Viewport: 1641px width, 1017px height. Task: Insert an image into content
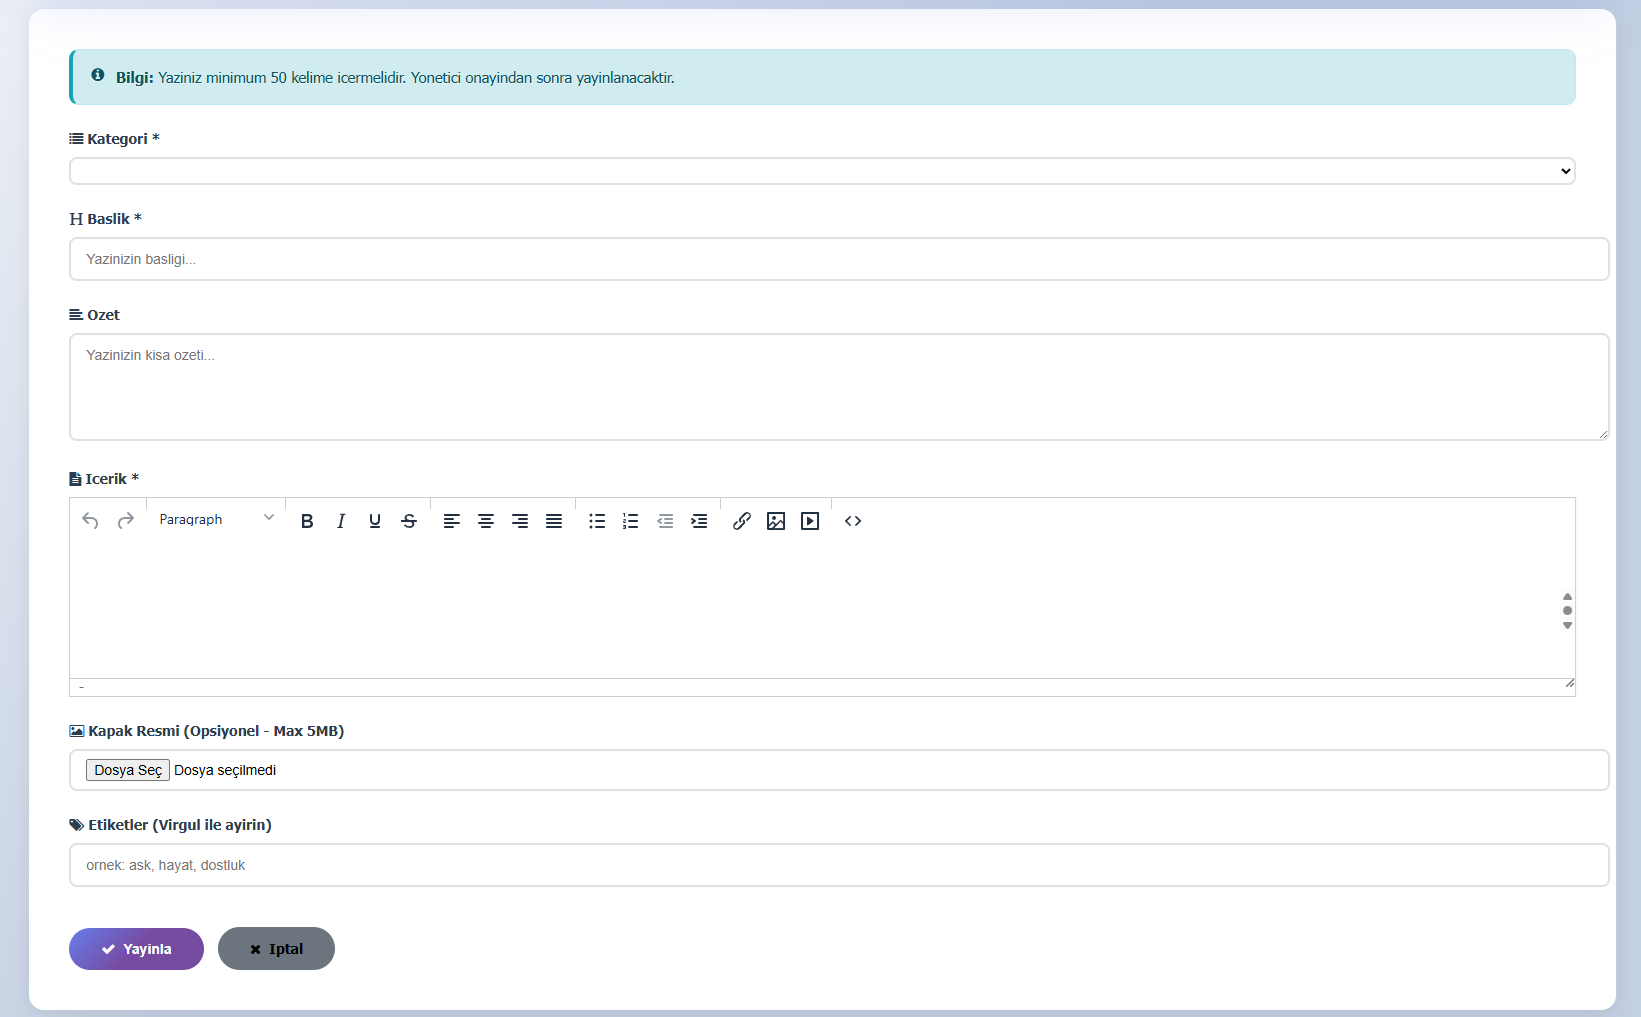pyautogui.click(x=776, y=521)
